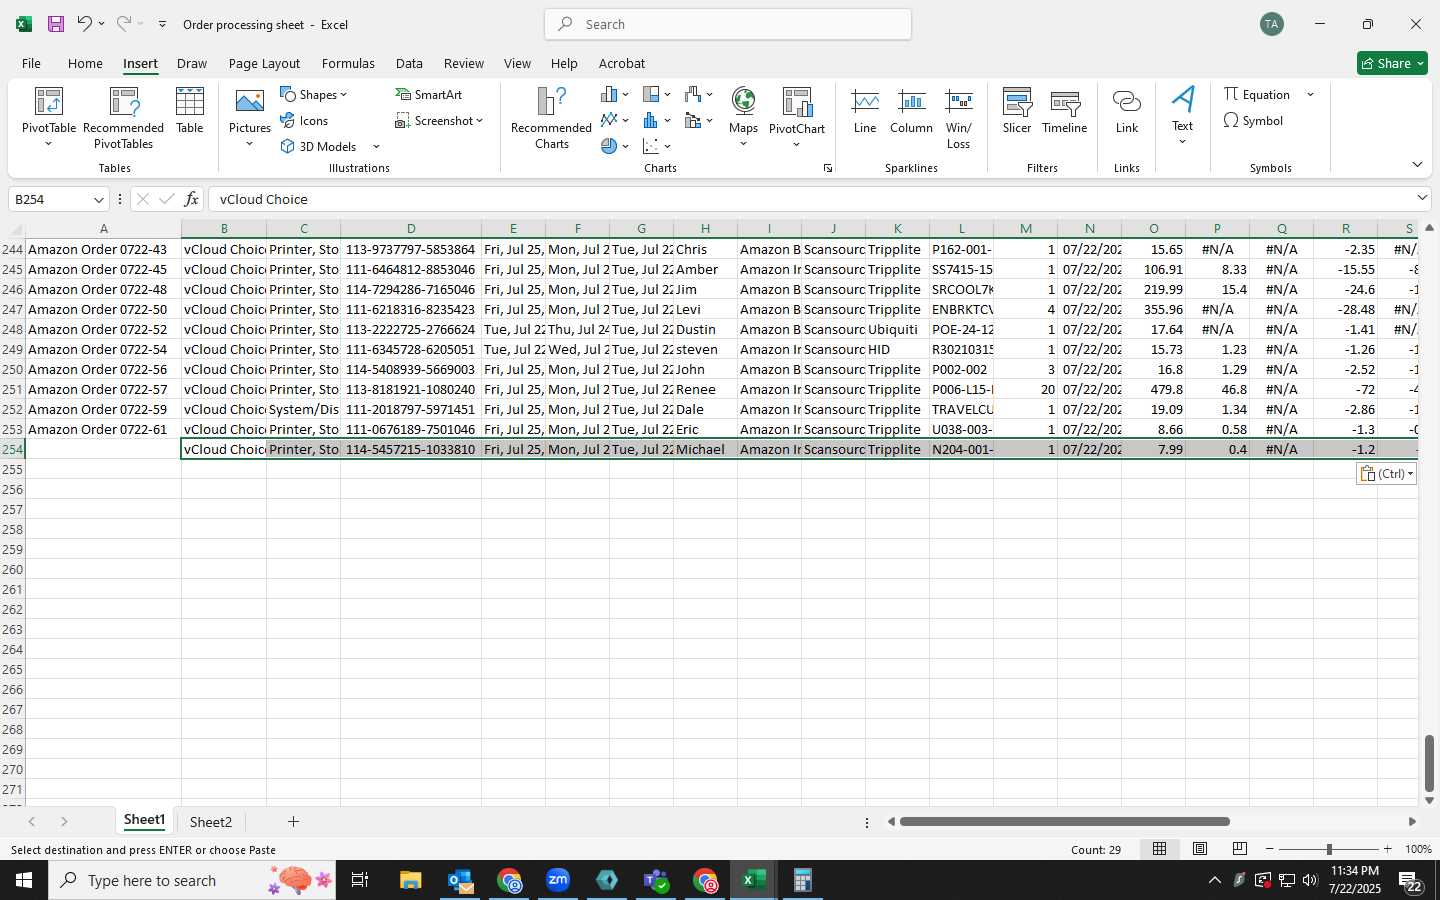Open the Text group dropdown

pyautogui.click(x=1182, y=117)
